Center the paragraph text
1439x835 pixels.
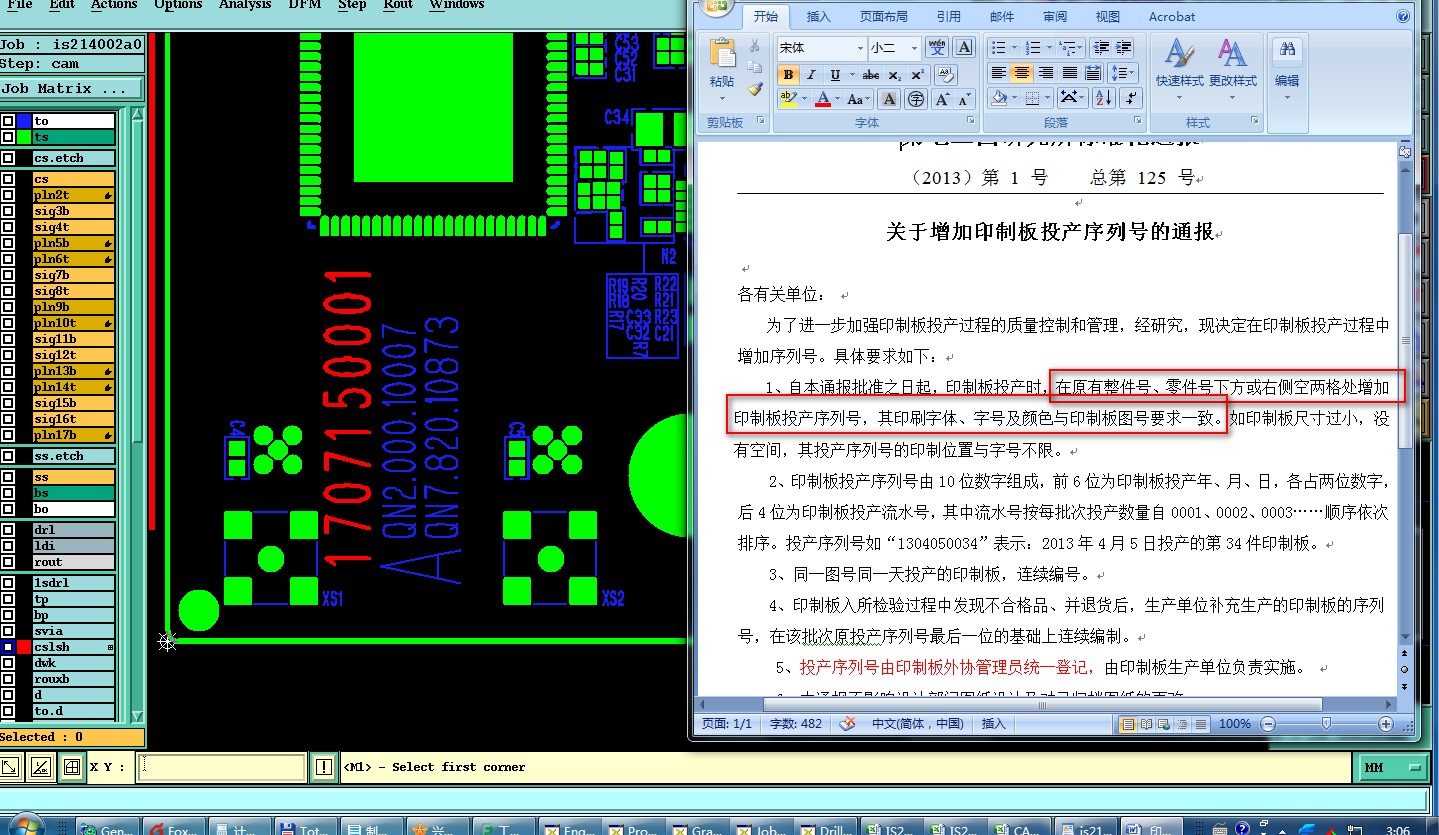1022,73
